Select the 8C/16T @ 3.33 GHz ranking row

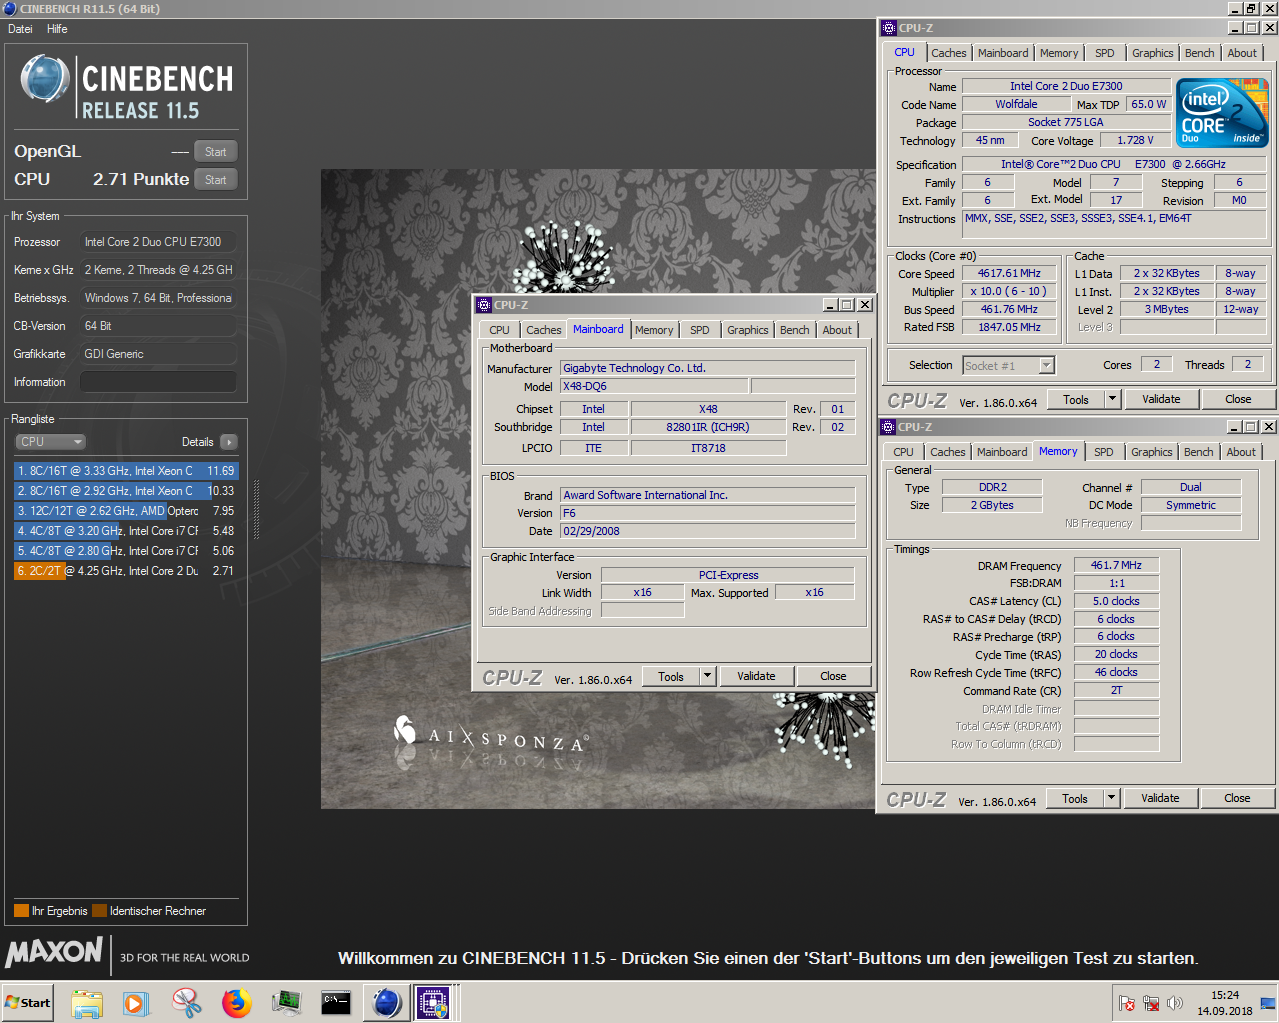126,471
